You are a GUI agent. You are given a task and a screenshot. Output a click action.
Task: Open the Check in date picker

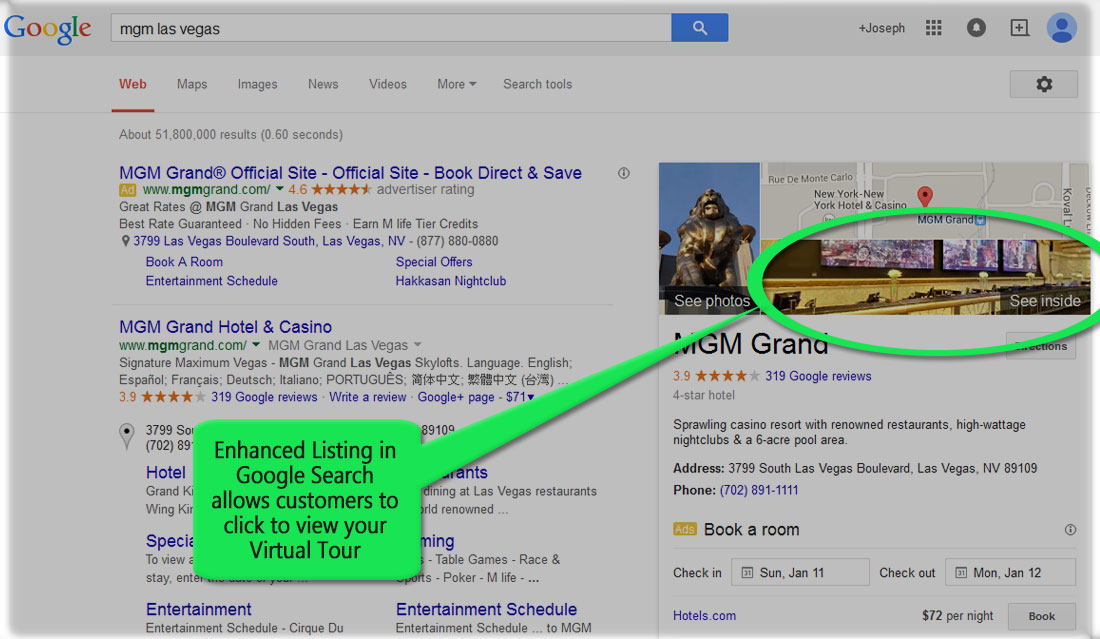pos(799,573)
